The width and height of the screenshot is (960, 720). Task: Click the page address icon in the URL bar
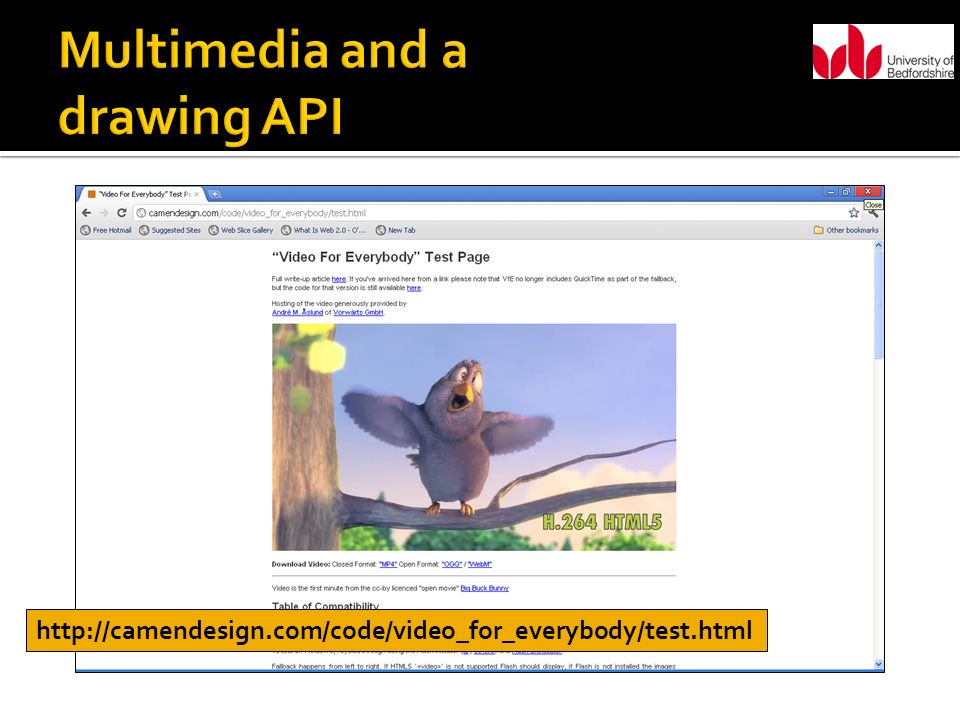(141, 212)
